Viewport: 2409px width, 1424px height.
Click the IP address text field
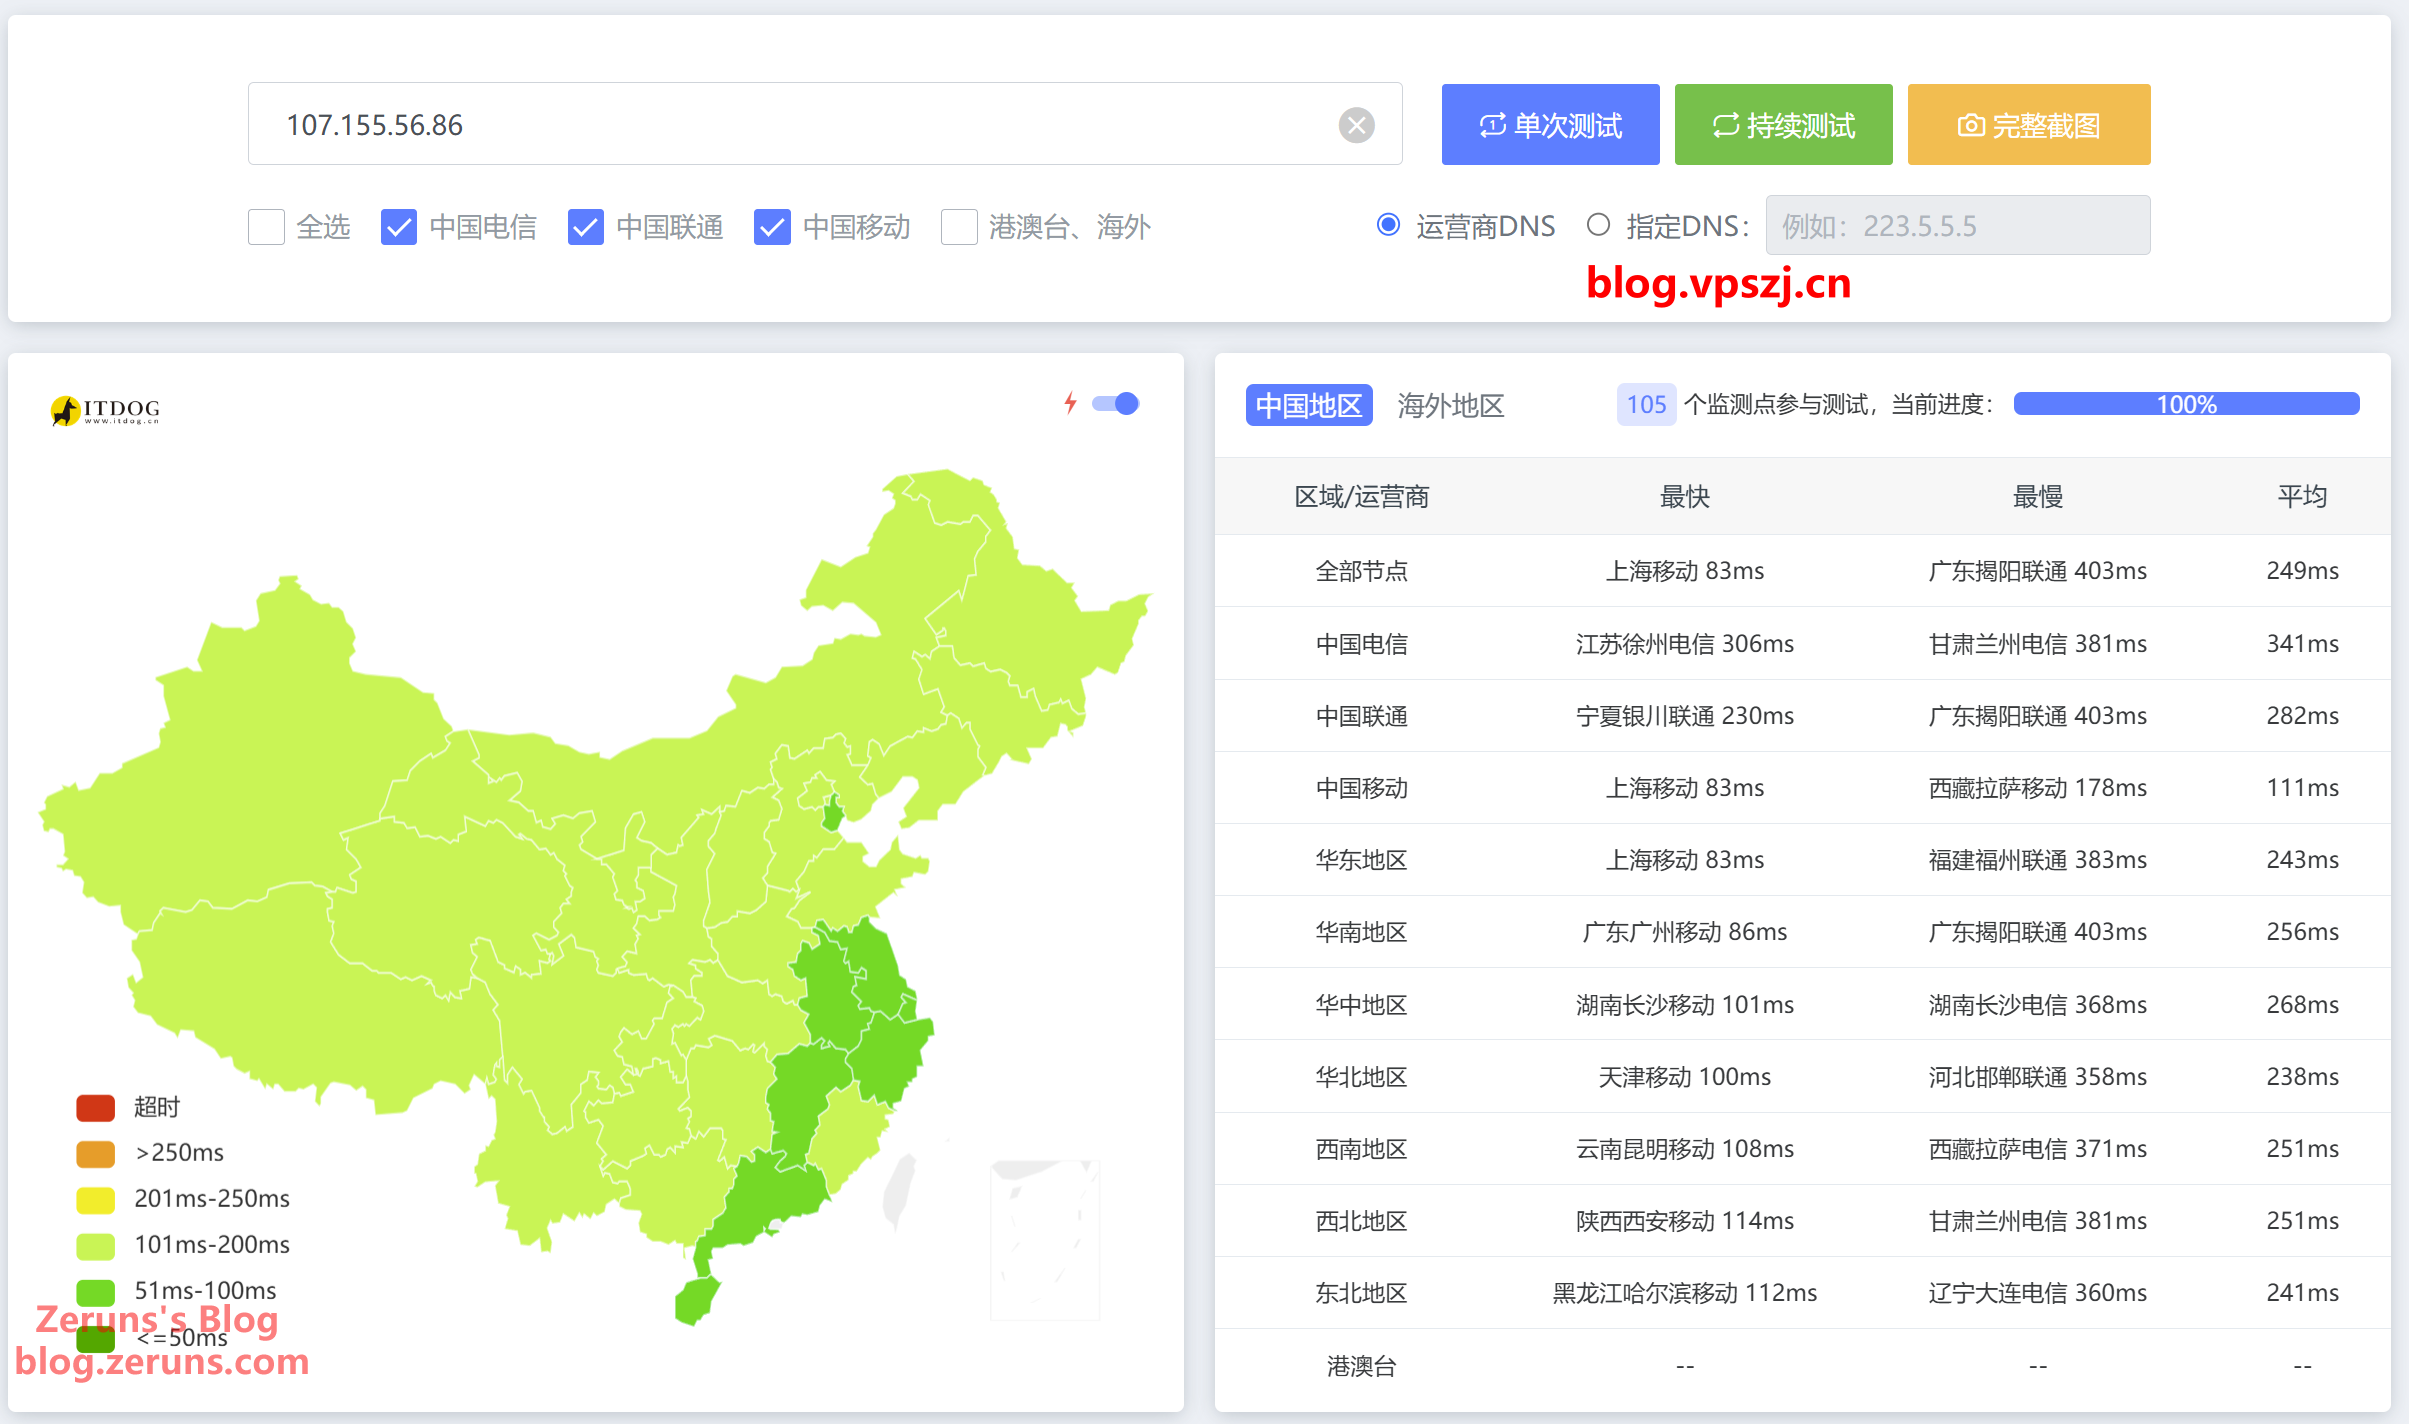[825, 124]
